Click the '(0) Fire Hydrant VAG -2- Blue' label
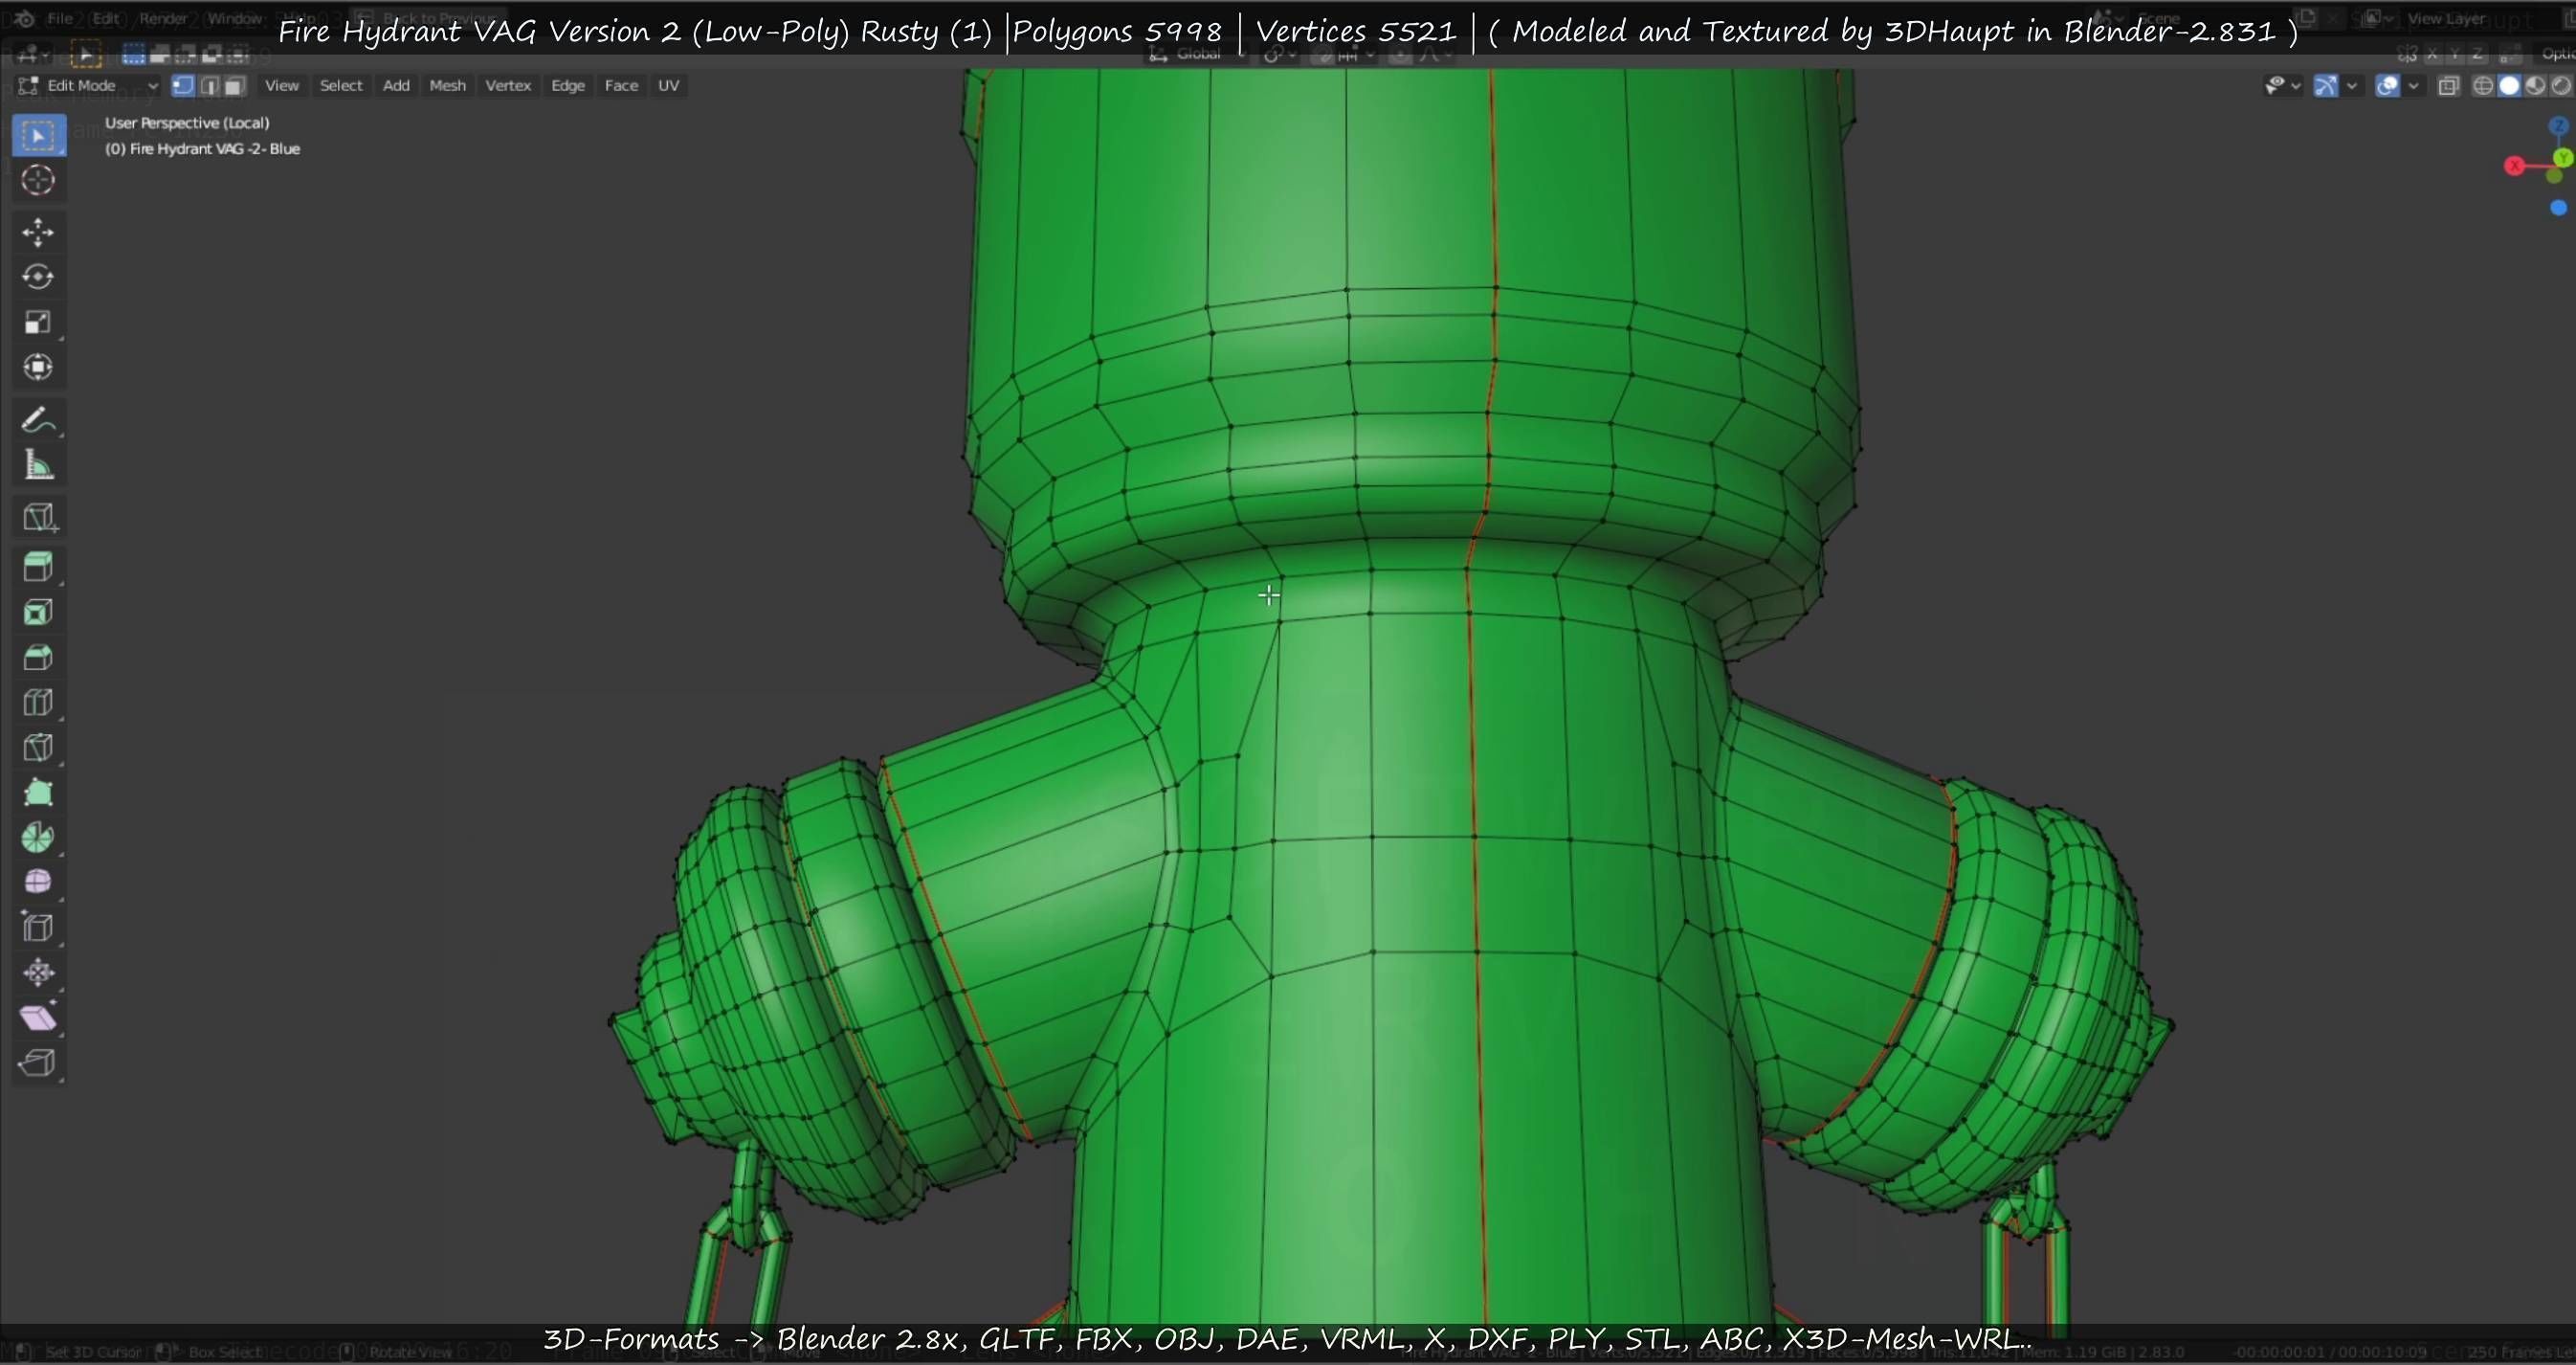The height and width of the screenshot is (1365, 2576). [203, 149]
